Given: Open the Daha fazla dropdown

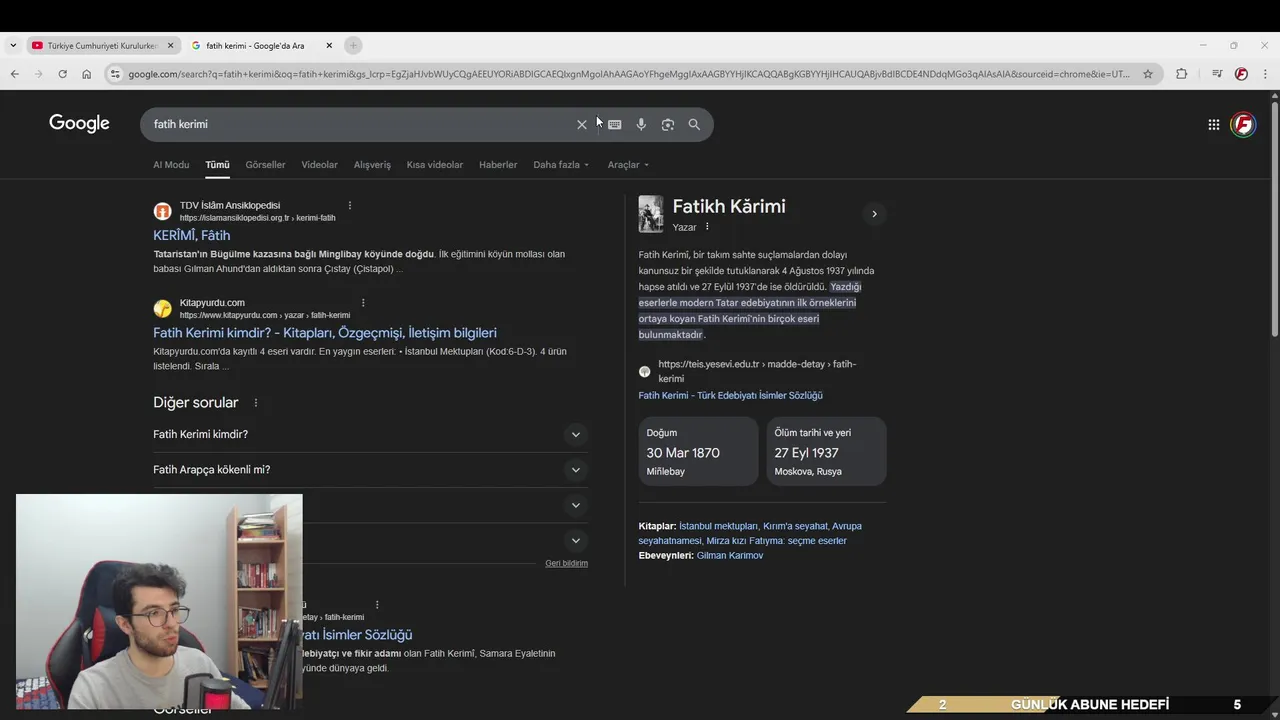Looking at the screenshot, I should [561, 165].
